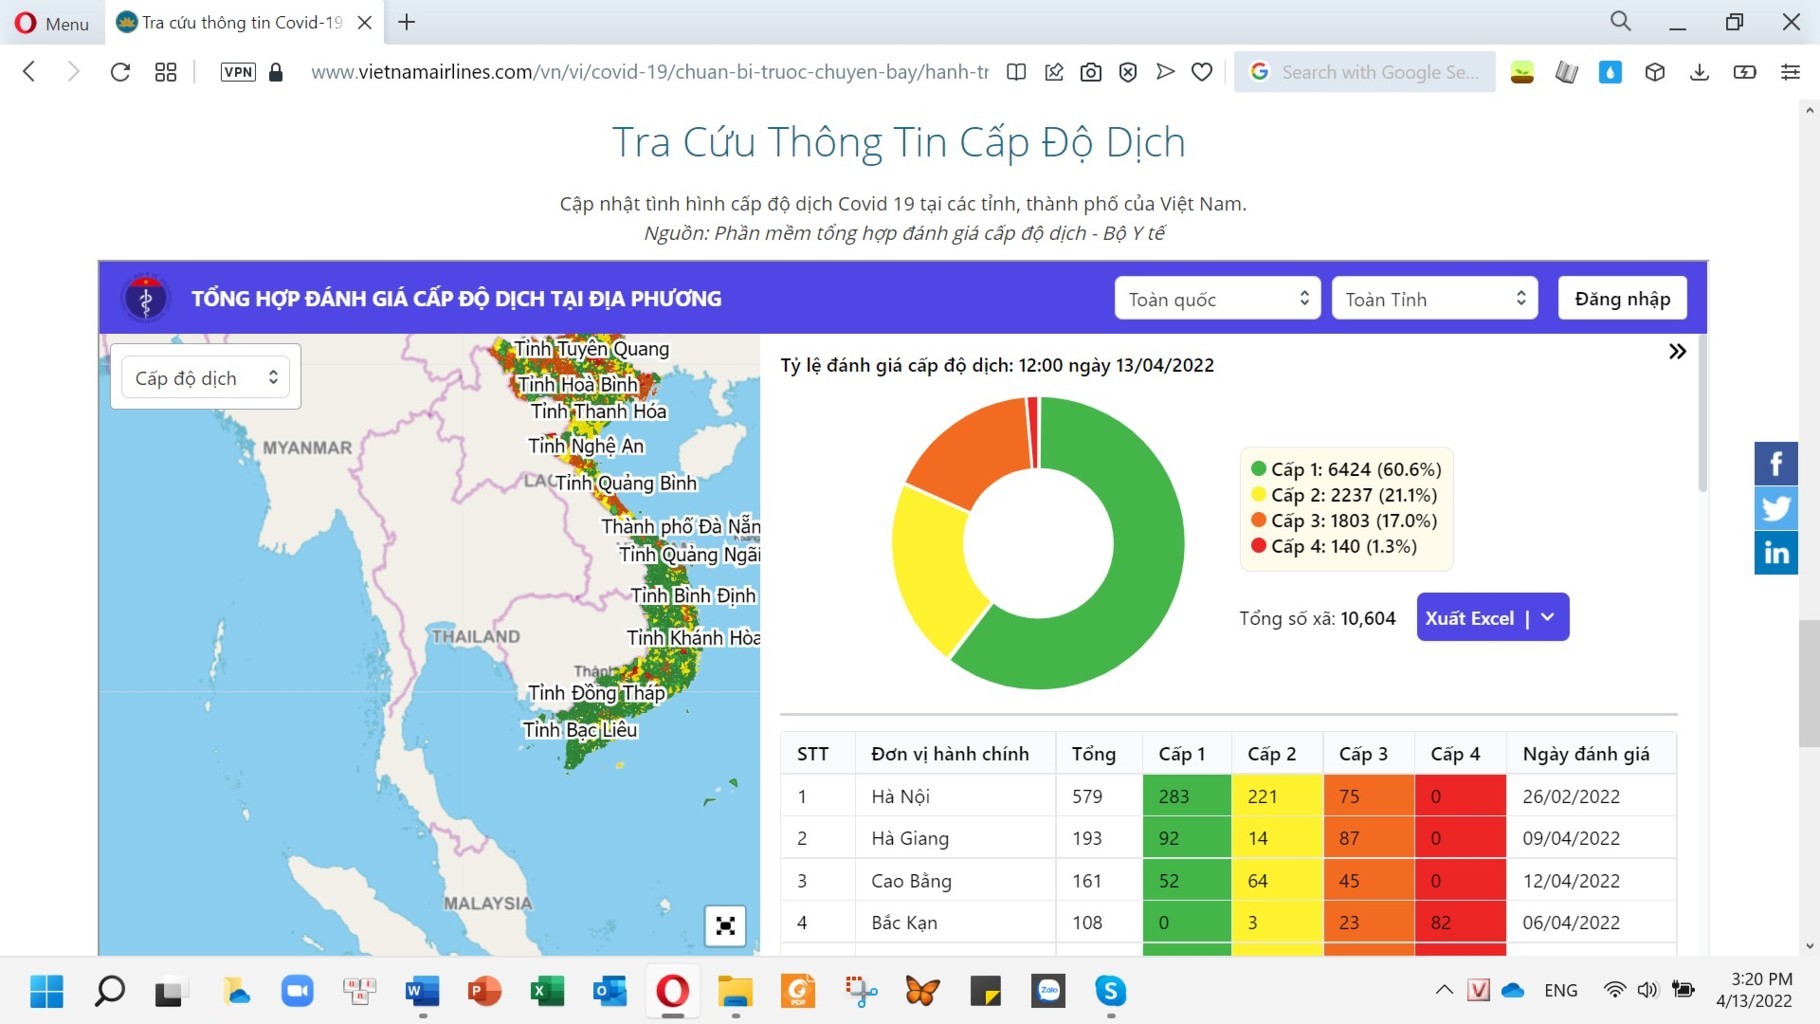Image resolution: width=1820 pixels, height=1024 pixels.
Task: Click the Google search input field
Action: (1378, 72)
